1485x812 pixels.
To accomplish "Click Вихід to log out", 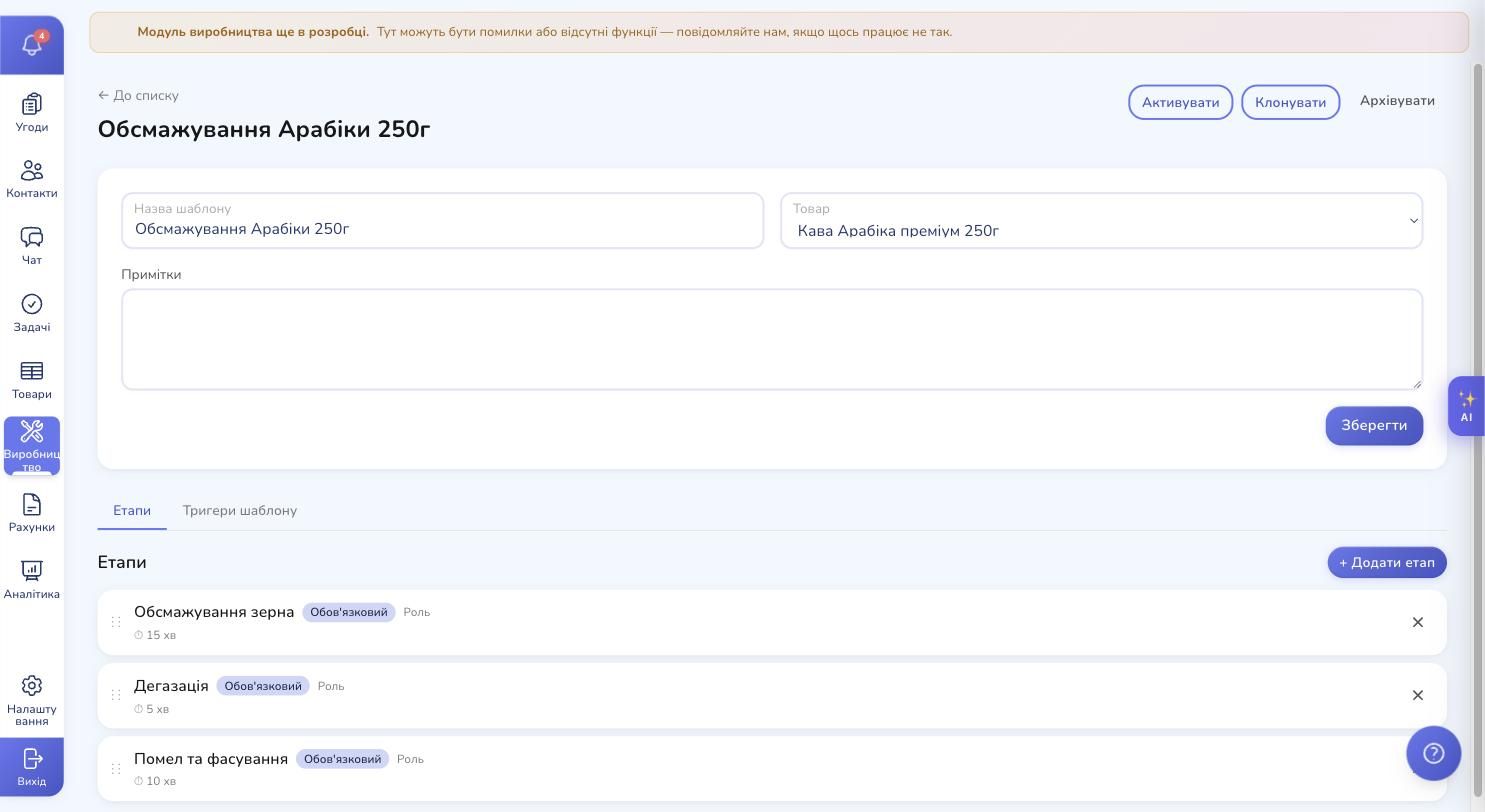I will (32, 767).
